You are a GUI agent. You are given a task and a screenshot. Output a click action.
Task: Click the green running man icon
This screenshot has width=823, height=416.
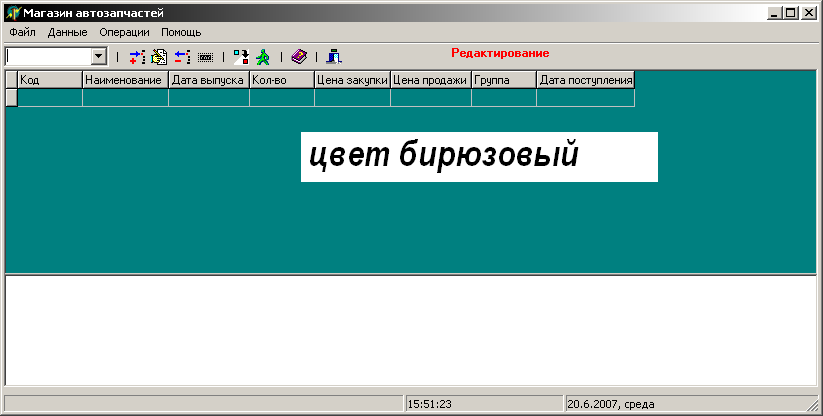[x=263, y=57]
